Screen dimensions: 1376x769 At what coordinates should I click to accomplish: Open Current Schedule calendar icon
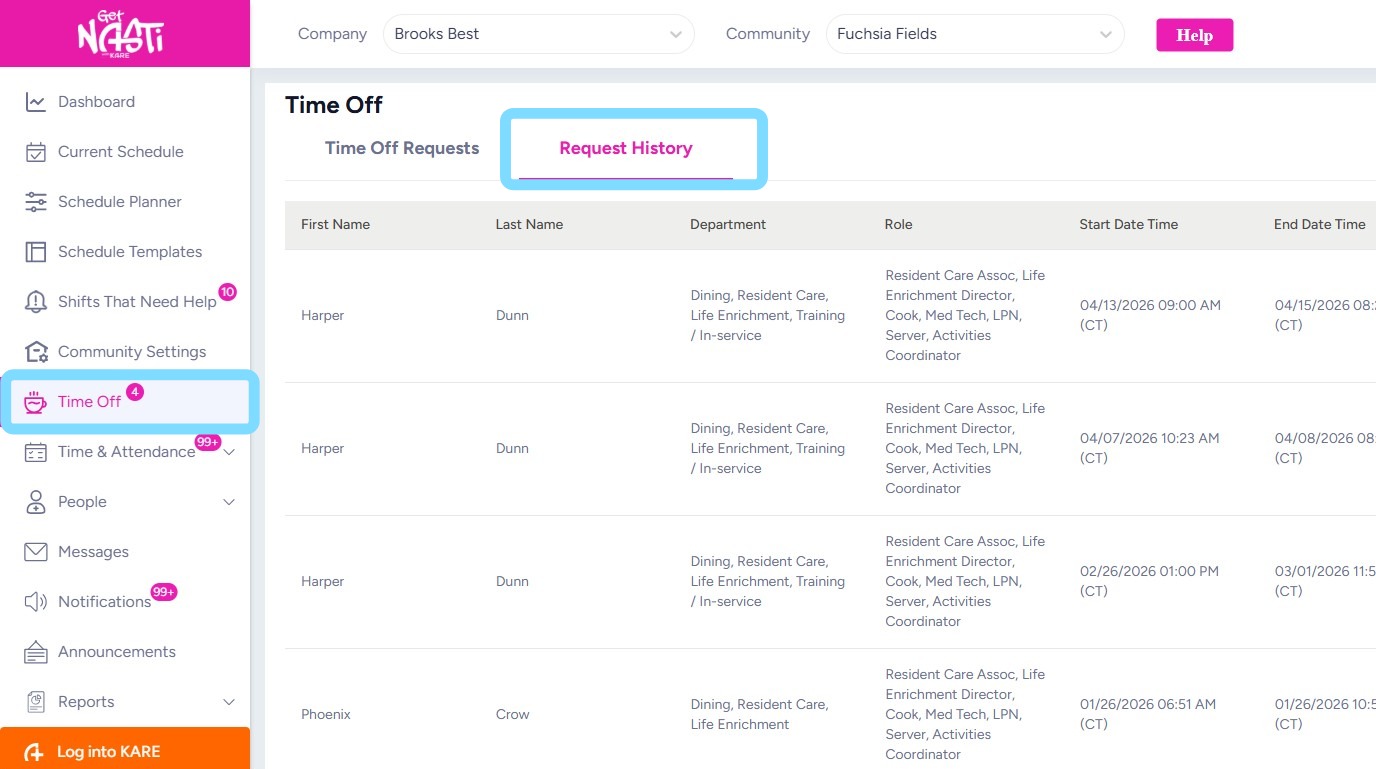click(36, 152)
